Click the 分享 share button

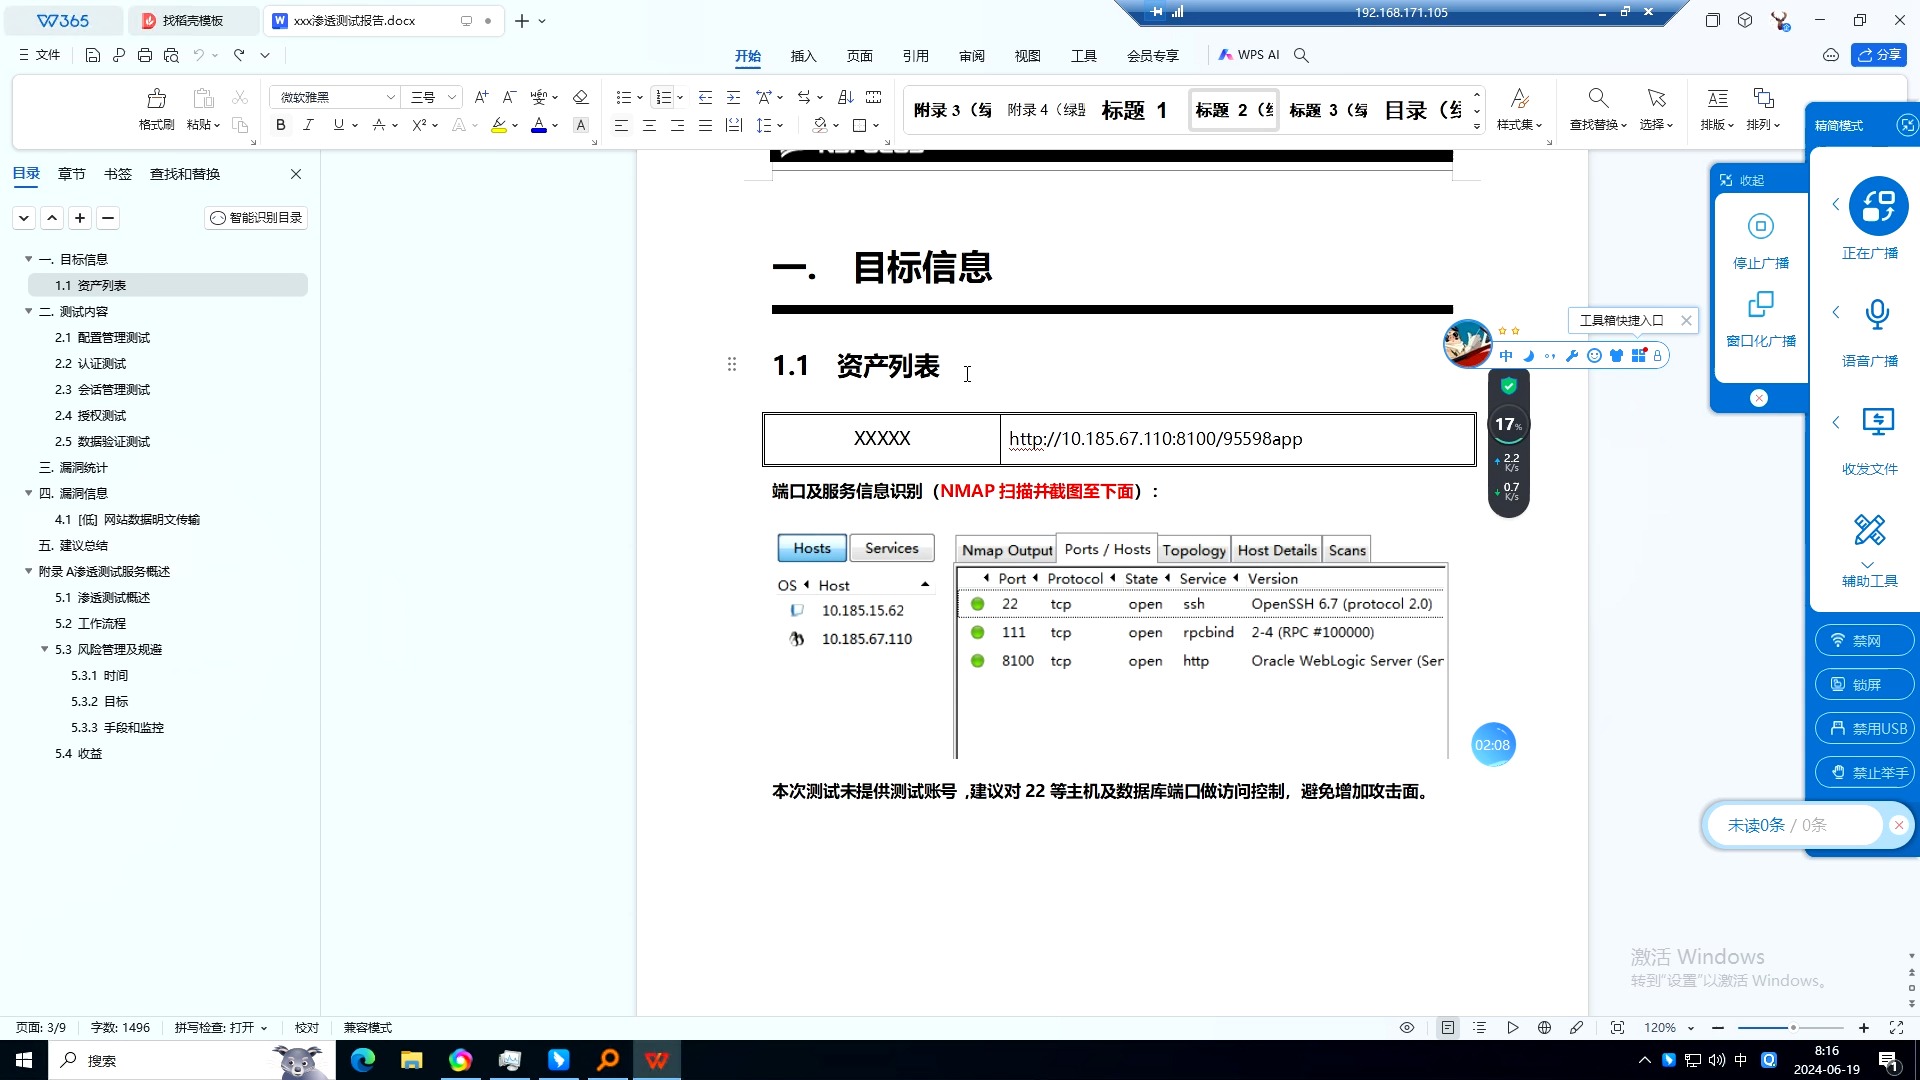coord(1878,55)
